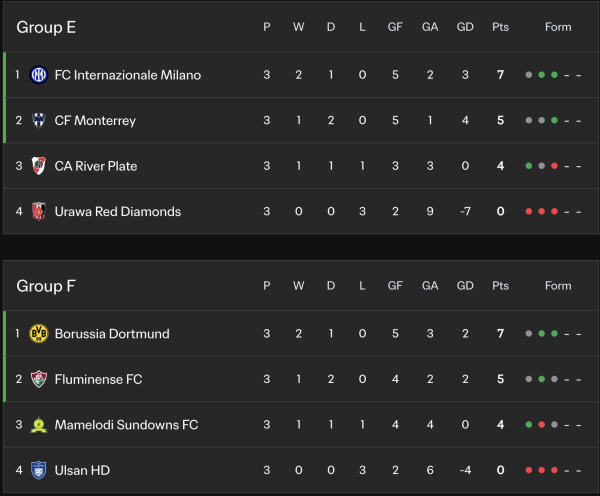Click Group E Pts column header
This screenshot has width=600, height=496.
click(500, 27)
